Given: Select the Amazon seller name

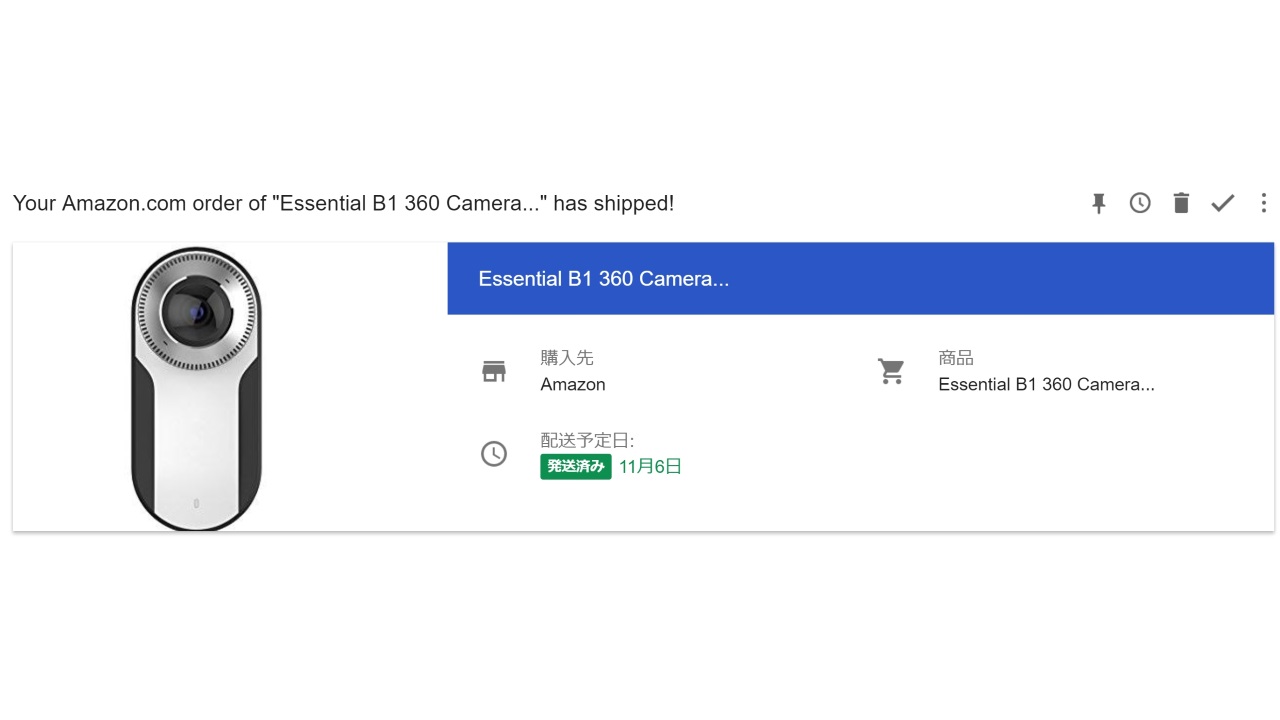Looking at the screenshot, I should [573, 384].
